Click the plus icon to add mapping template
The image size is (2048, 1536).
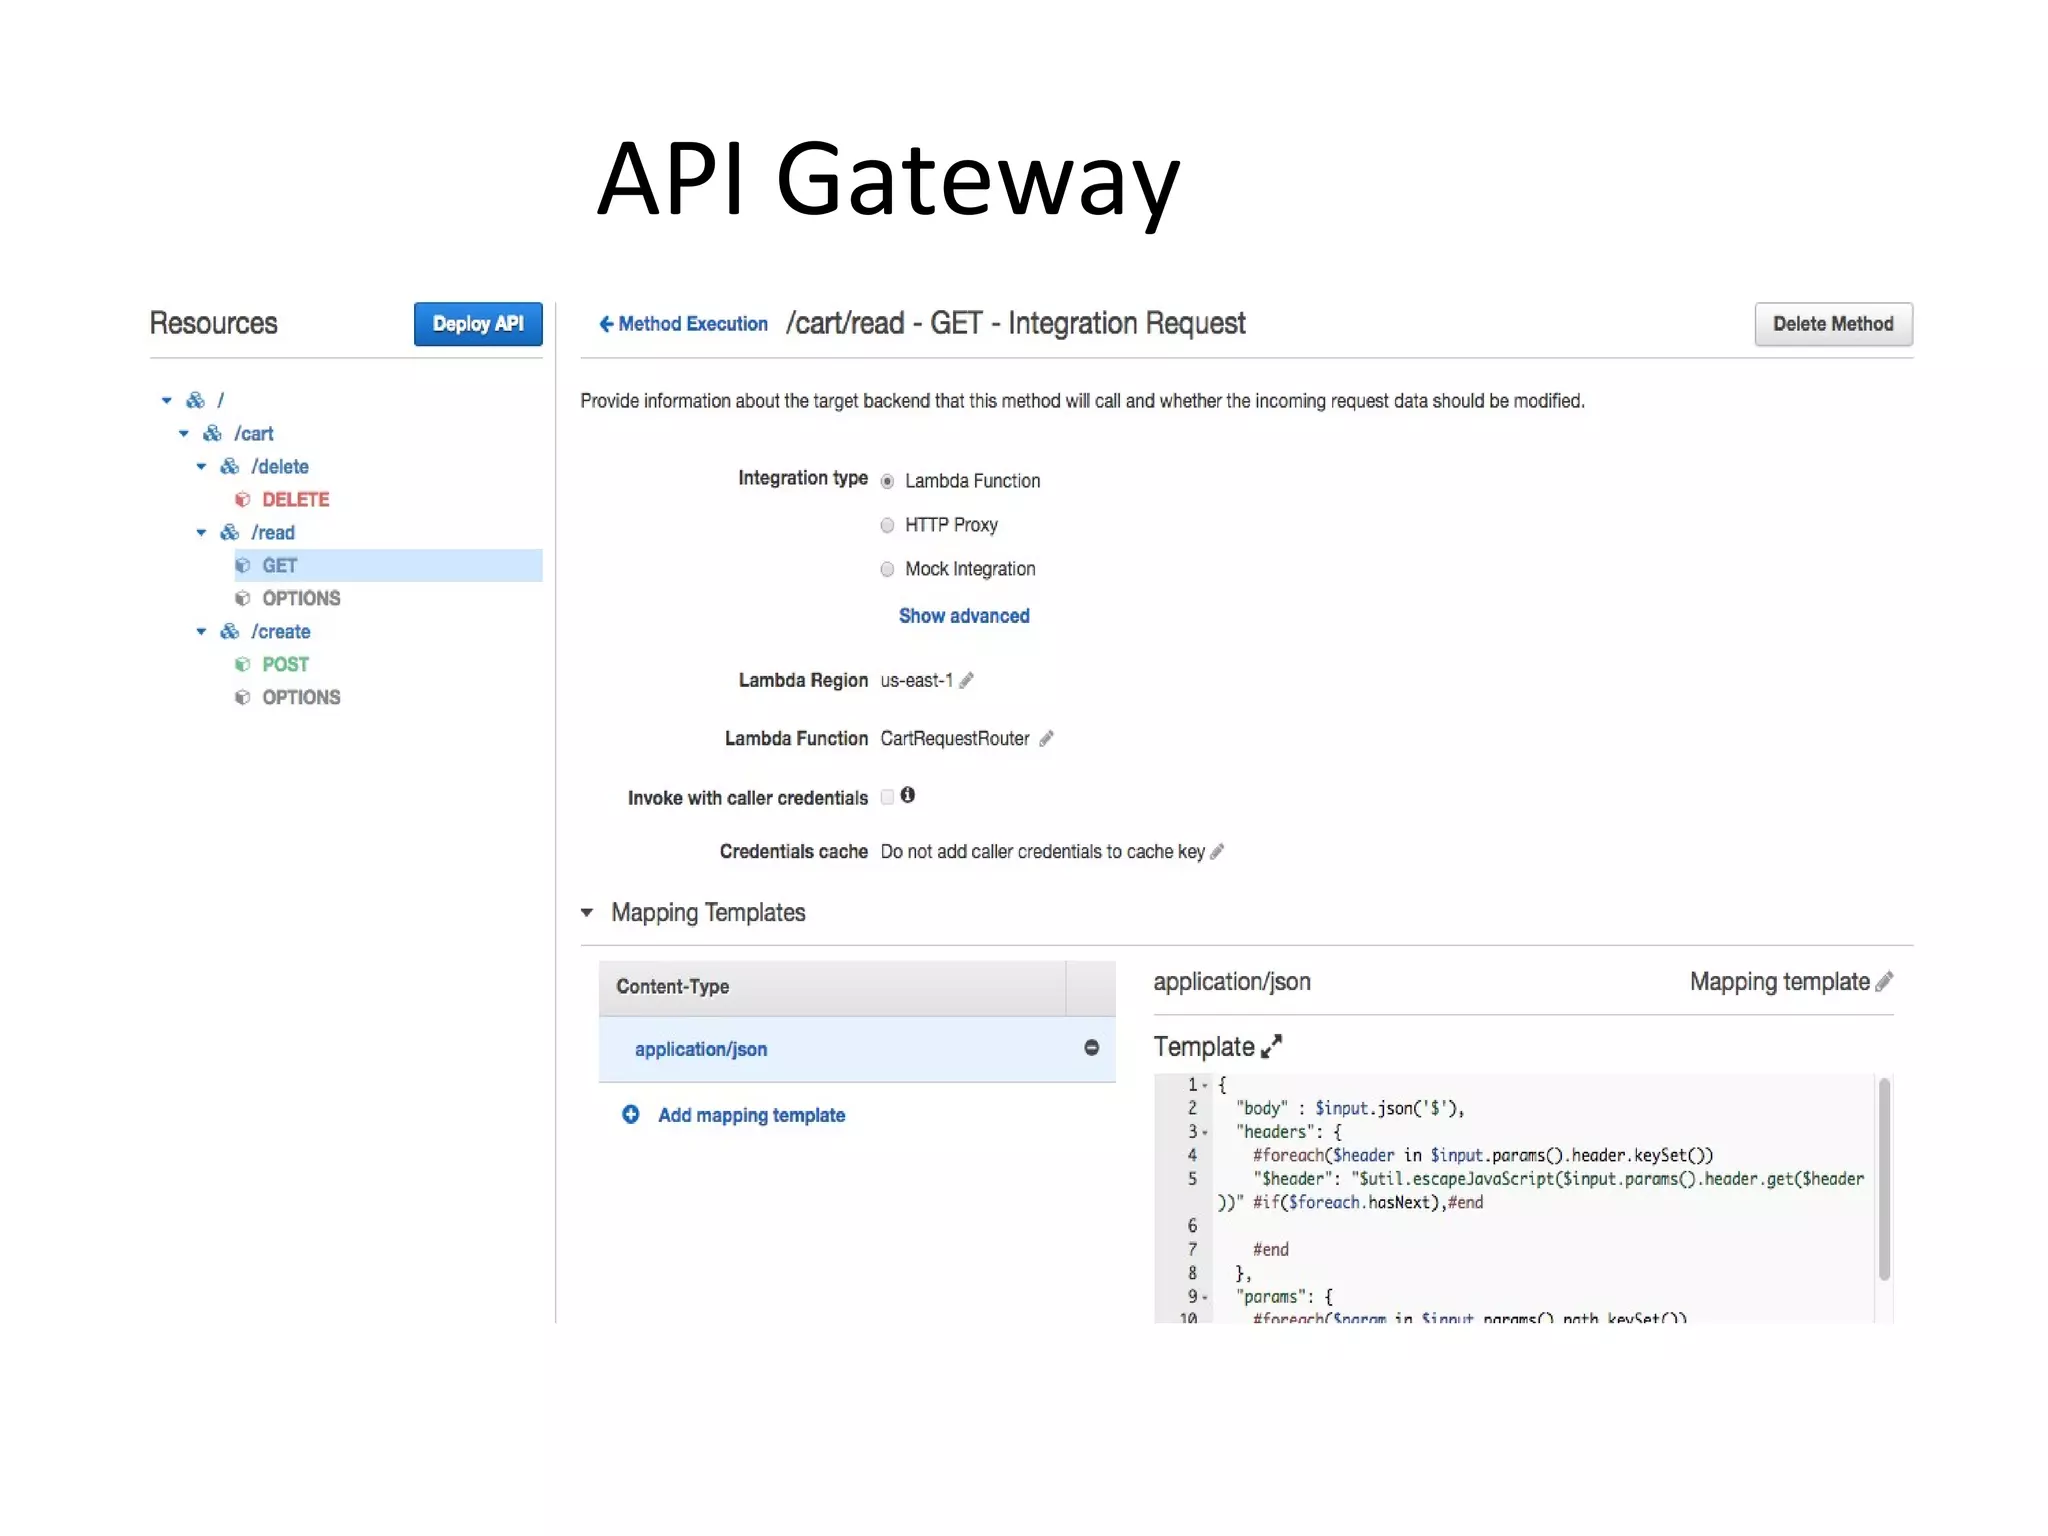[631, 1114]
